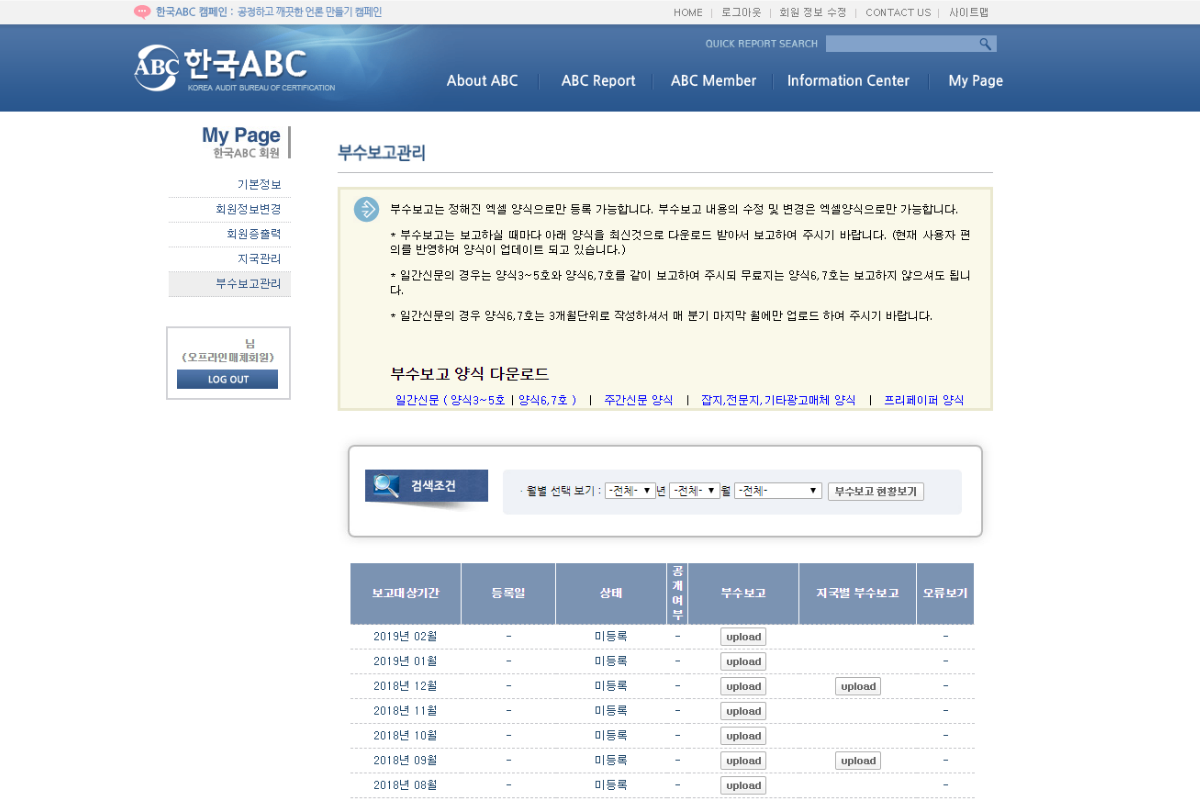Click the CONTACT US link

point(897,13)
